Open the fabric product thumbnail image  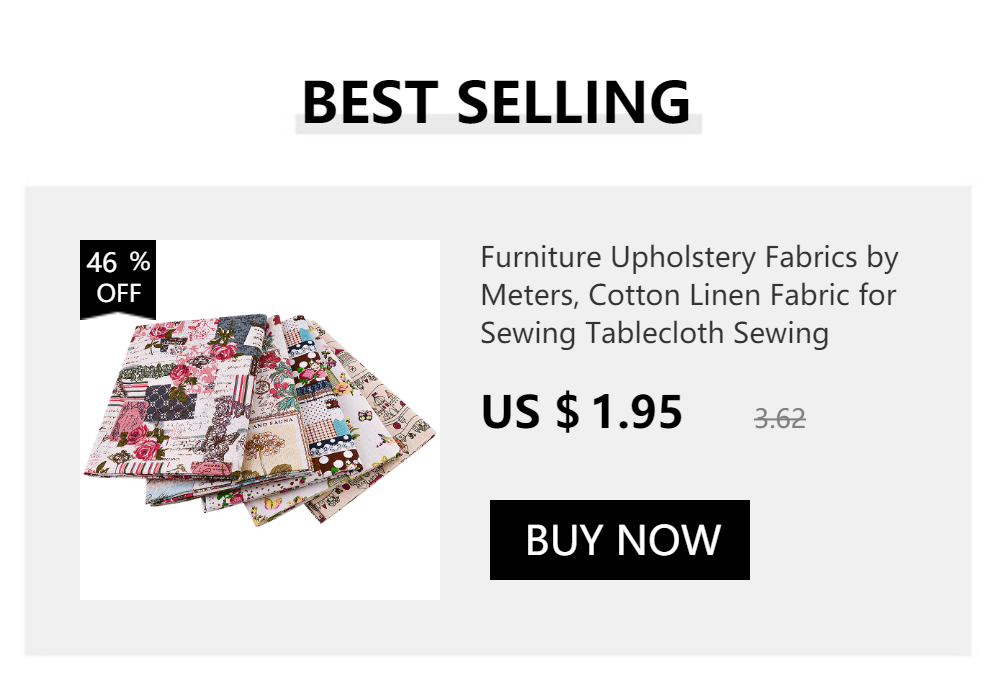260,419
